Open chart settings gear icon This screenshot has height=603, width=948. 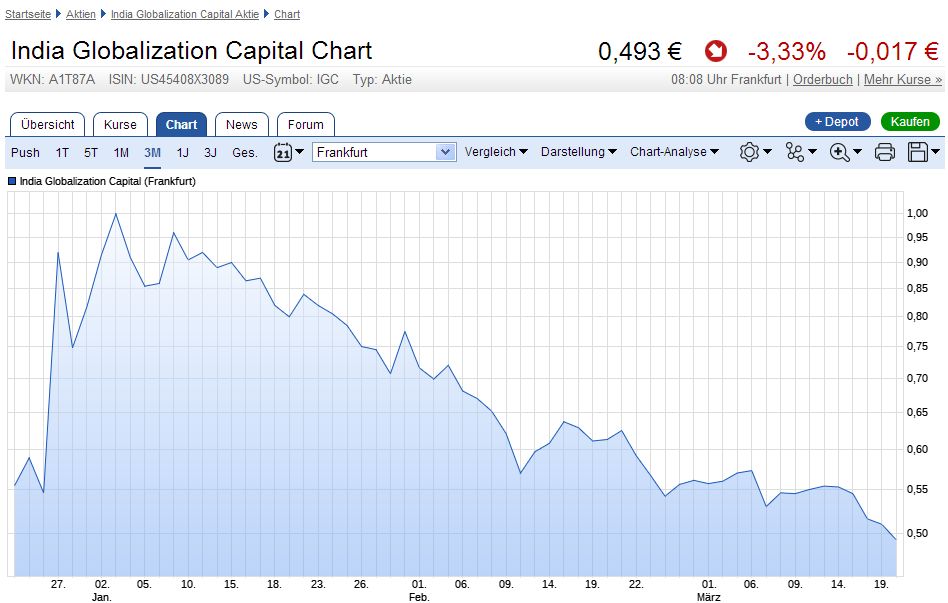pyautogui.click(x=750, y=152)
